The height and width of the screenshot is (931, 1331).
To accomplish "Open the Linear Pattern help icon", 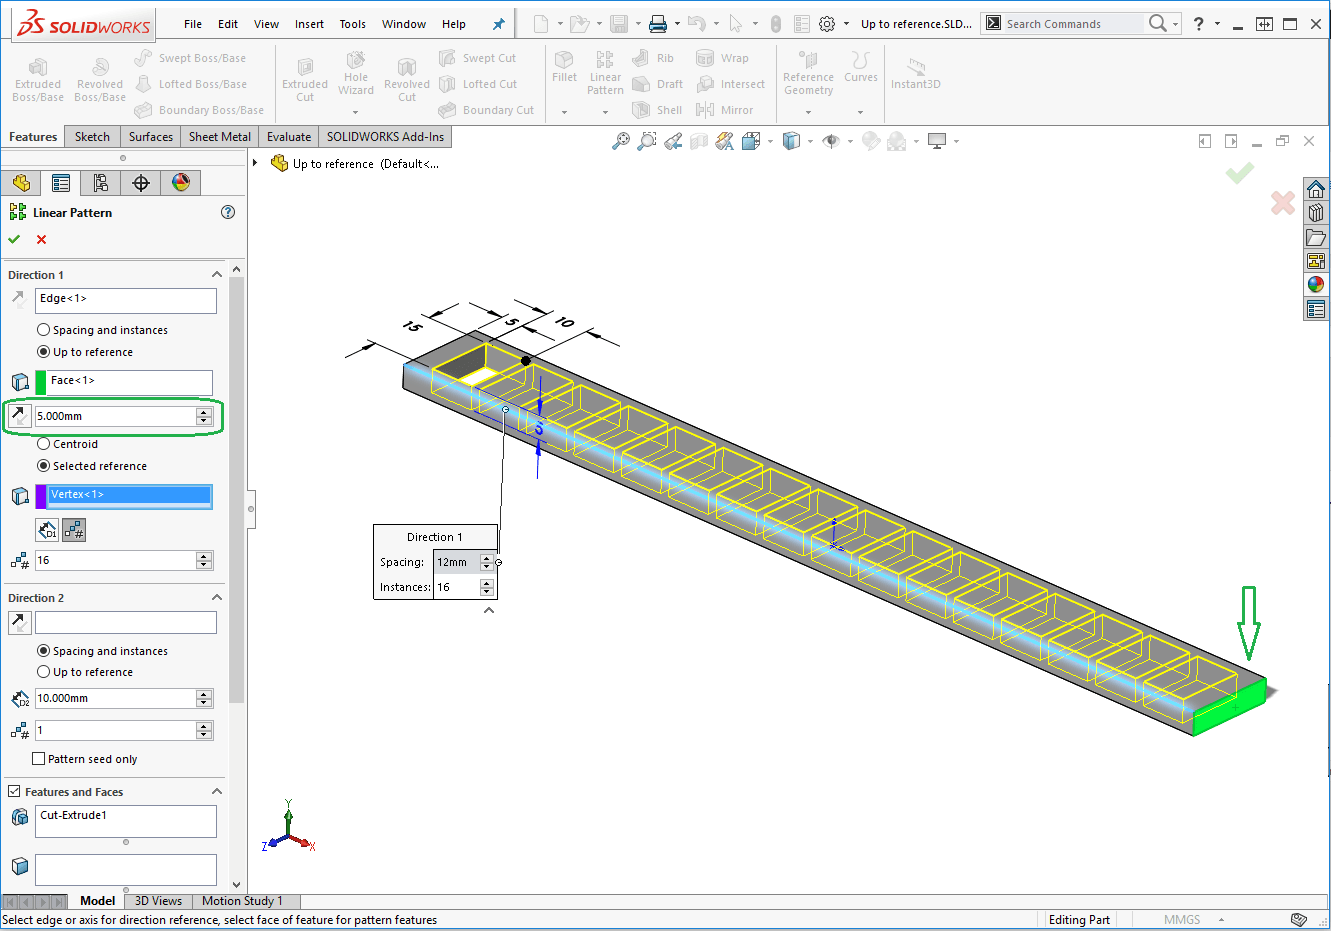I will [228, 212].
